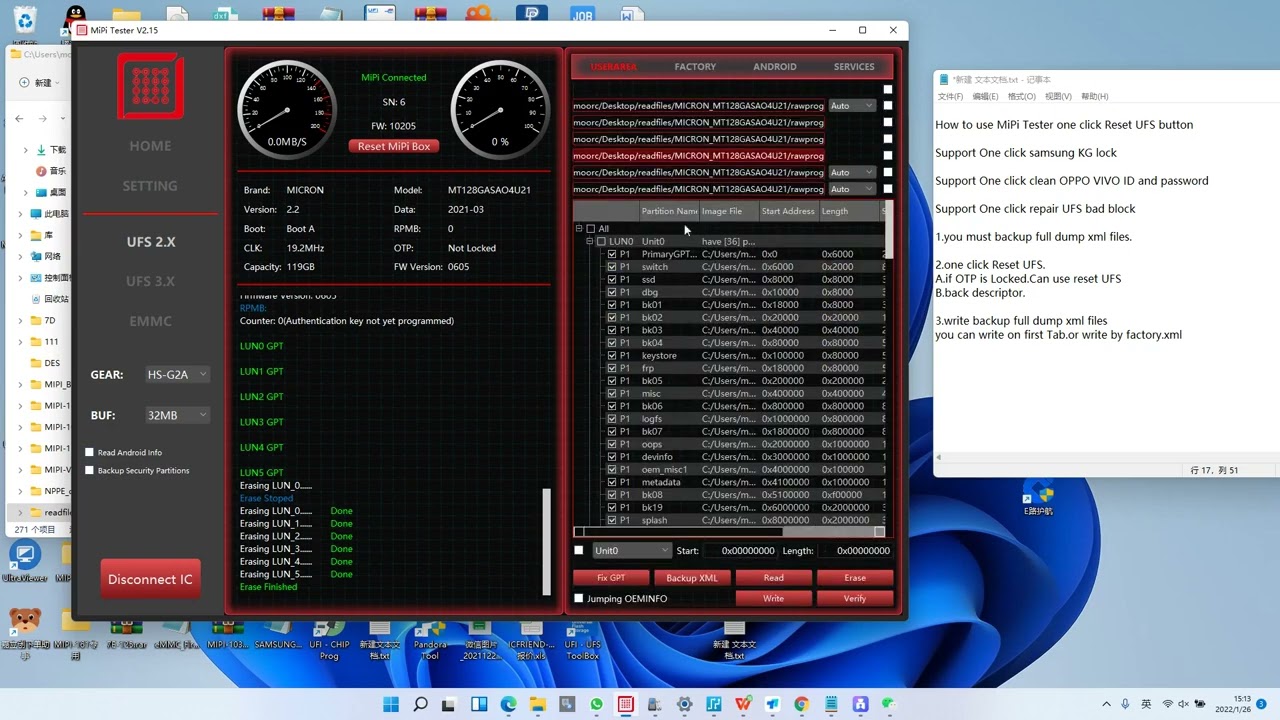Click Disconnect IC button
1280x720 pixels.
(150, 579)
